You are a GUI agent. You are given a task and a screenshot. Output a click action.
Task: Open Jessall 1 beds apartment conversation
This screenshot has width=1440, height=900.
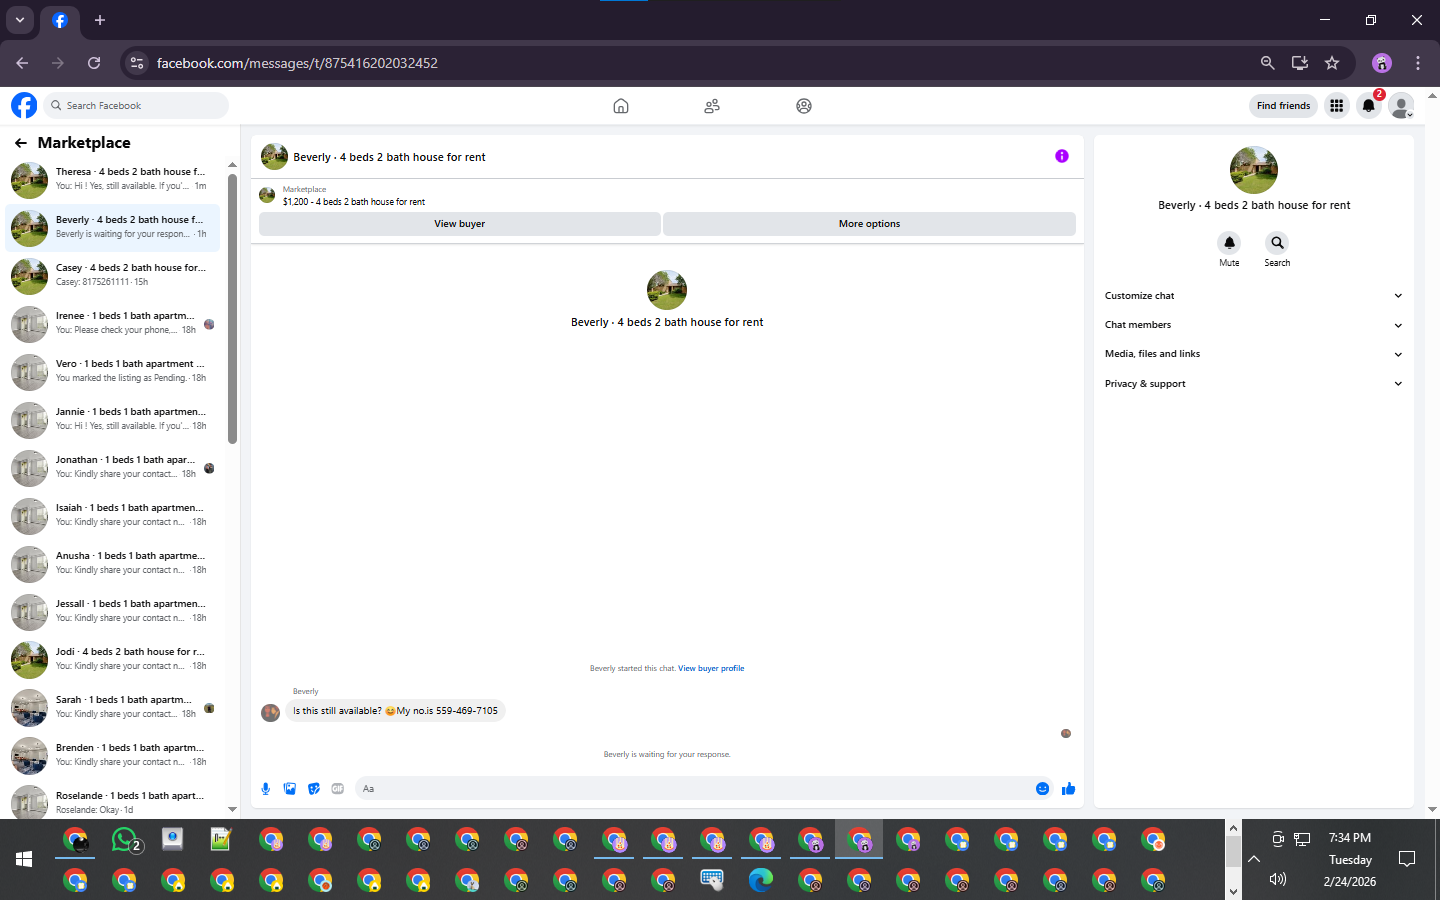click(x=113, y=612)
